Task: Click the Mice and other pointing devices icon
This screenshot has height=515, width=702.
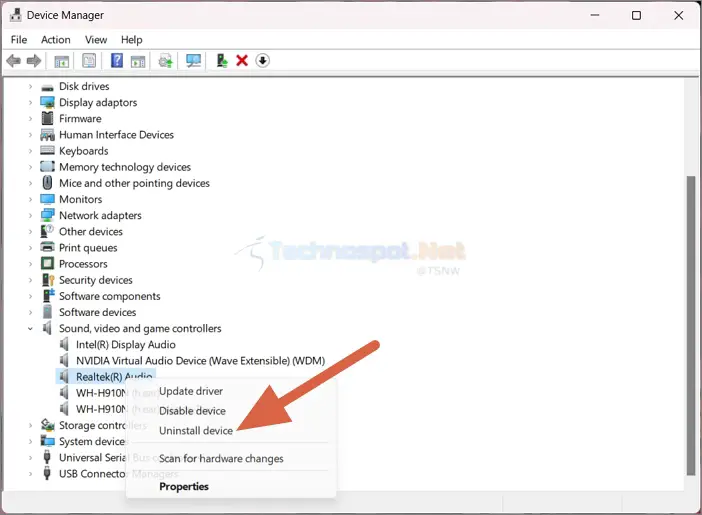Action: (47, 183)
